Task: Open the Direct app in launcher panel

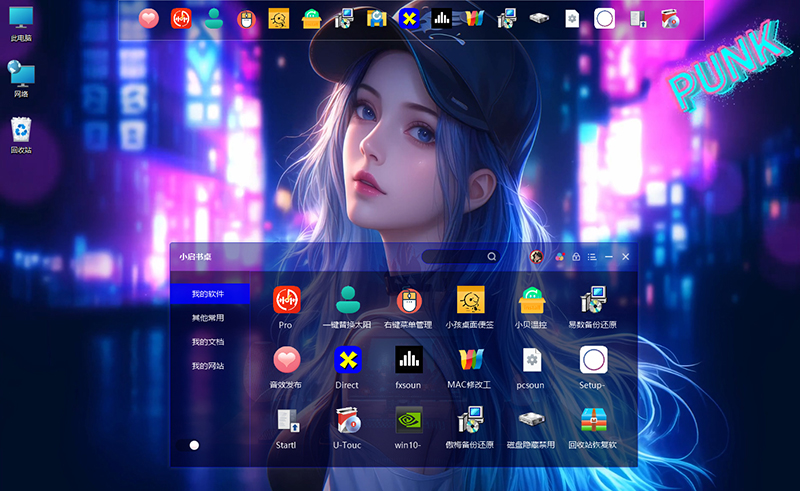Action: tap(347, 360)
